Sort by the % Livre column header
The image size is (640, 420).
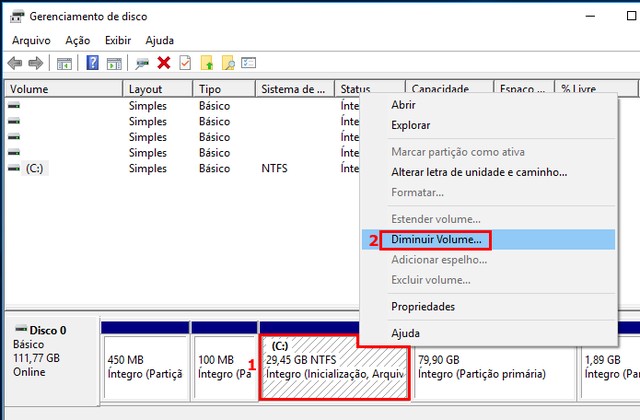596,89
